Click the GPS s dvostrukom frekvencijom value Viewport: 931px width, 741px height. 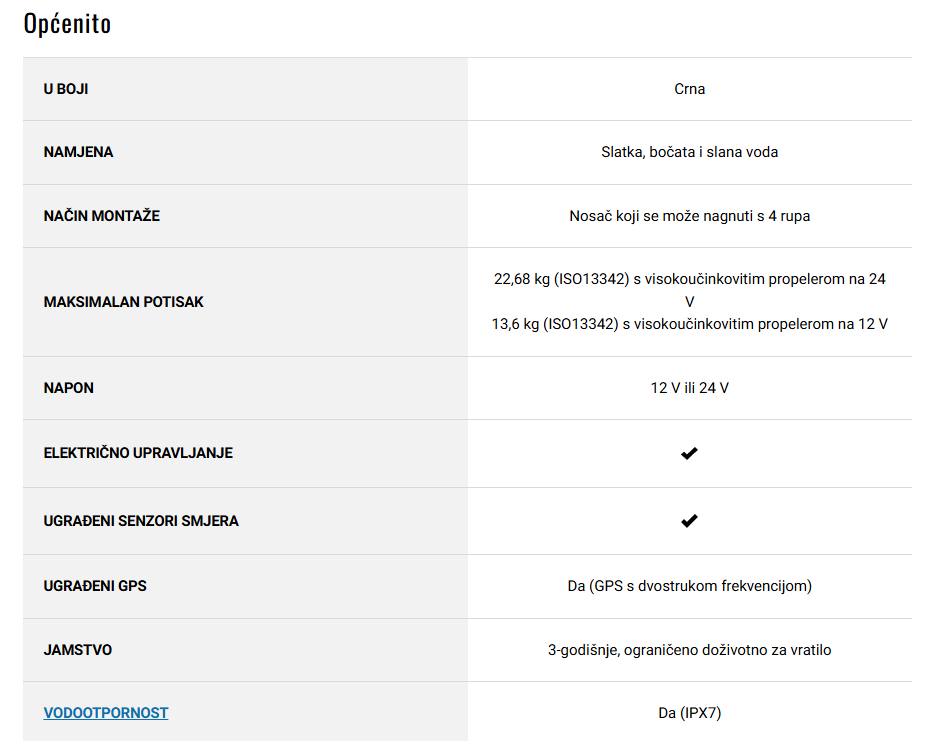point(689,586)
